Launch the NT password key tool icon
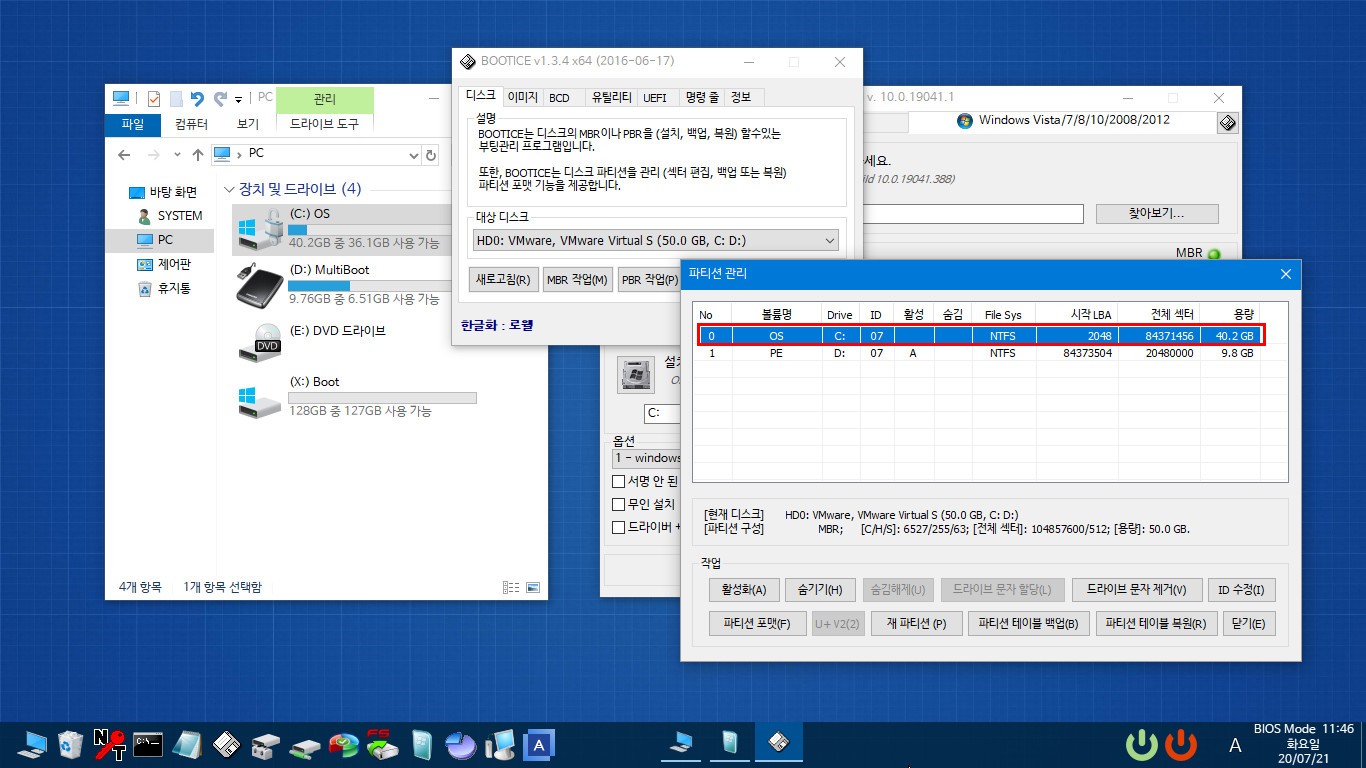Viewport: 1366px width, 768px height. click(x=109, y=744)
